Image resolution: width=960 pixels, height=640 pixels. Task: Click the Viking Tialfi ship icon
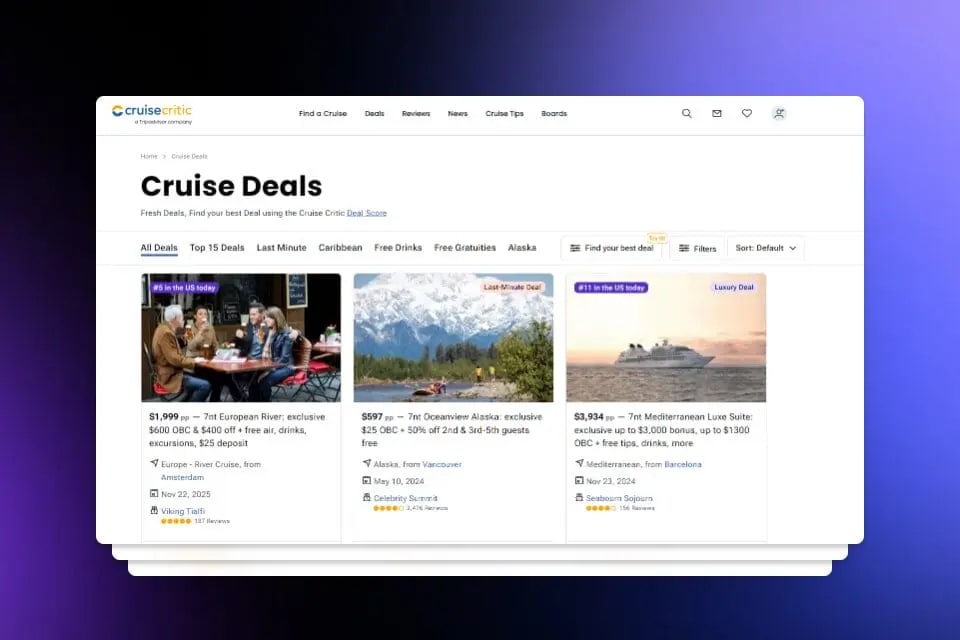pyautogui.click(x=154, y=510)
